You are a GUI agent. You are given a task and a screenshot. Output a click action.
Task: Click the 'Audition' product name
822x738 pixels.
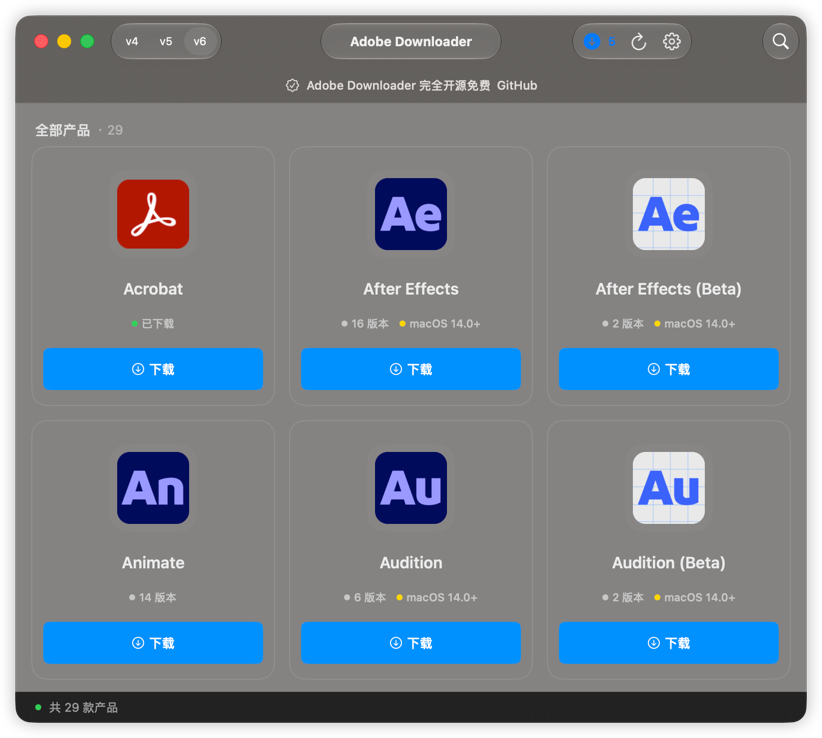(411, 563)
